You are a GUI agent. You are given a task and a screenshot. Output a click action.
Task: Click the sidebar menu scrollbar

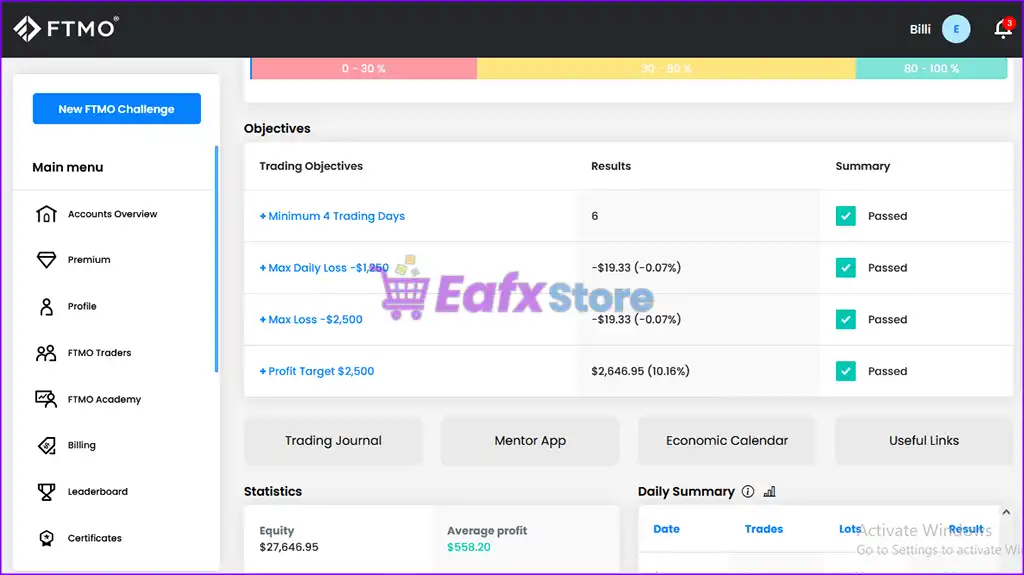pos(216,259)
